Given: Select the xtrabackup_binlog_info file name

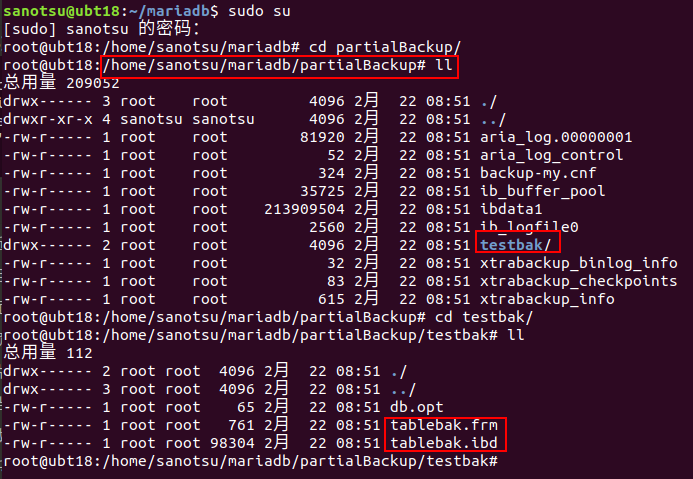Looking at the screenshot, I should coord(578,263).
